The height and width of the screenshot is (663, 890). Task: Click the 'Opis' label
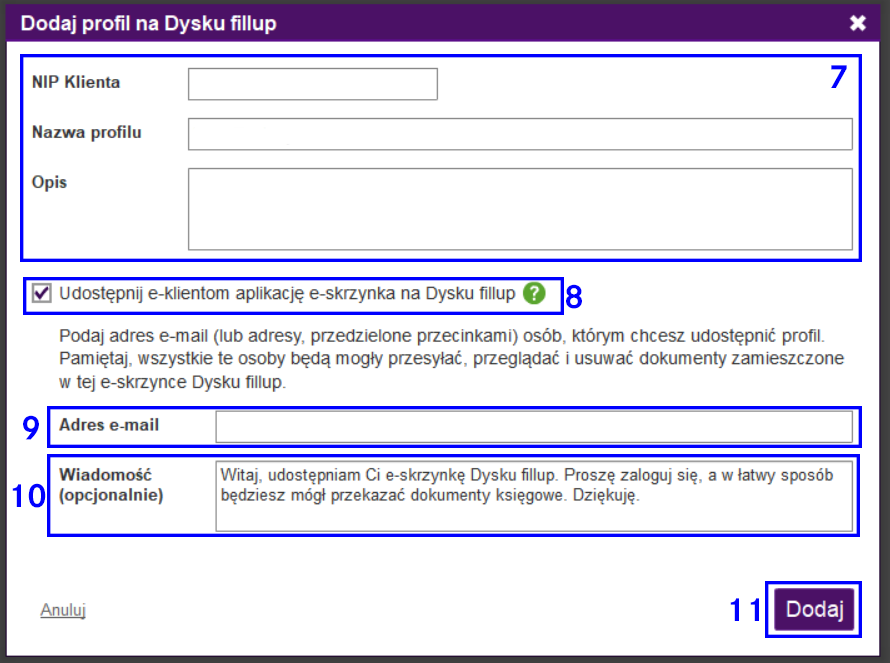(49, 183)
